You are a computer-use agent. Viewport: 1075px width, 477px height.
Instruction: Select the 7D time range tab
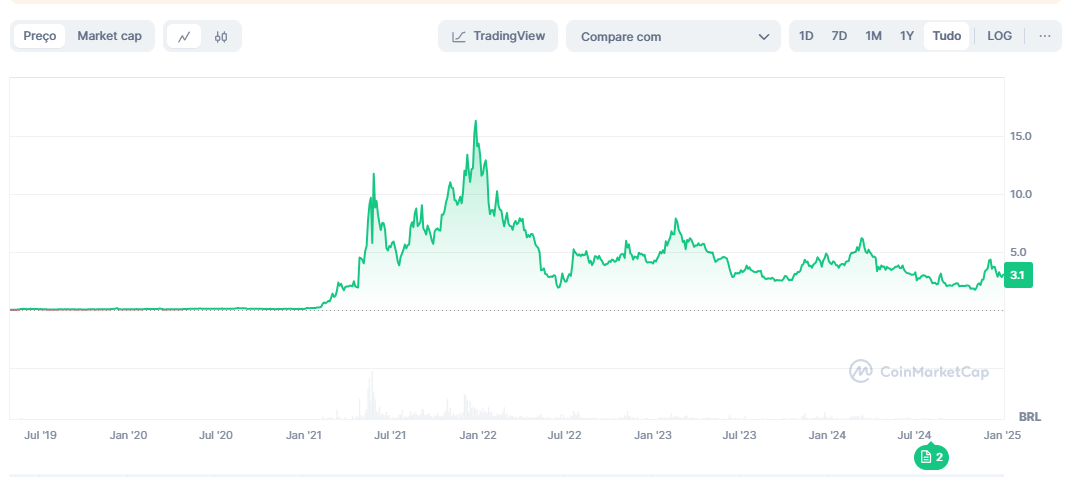(x=839, y=36)
